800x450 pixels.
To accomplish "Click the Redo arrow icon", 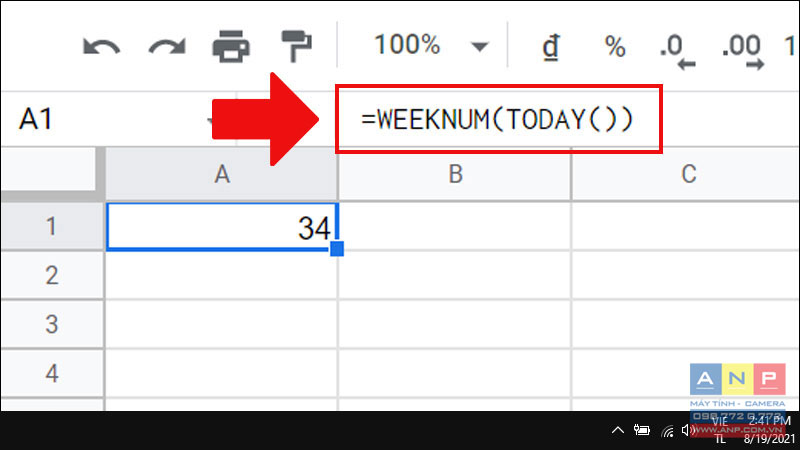I will tap(166, 46).
